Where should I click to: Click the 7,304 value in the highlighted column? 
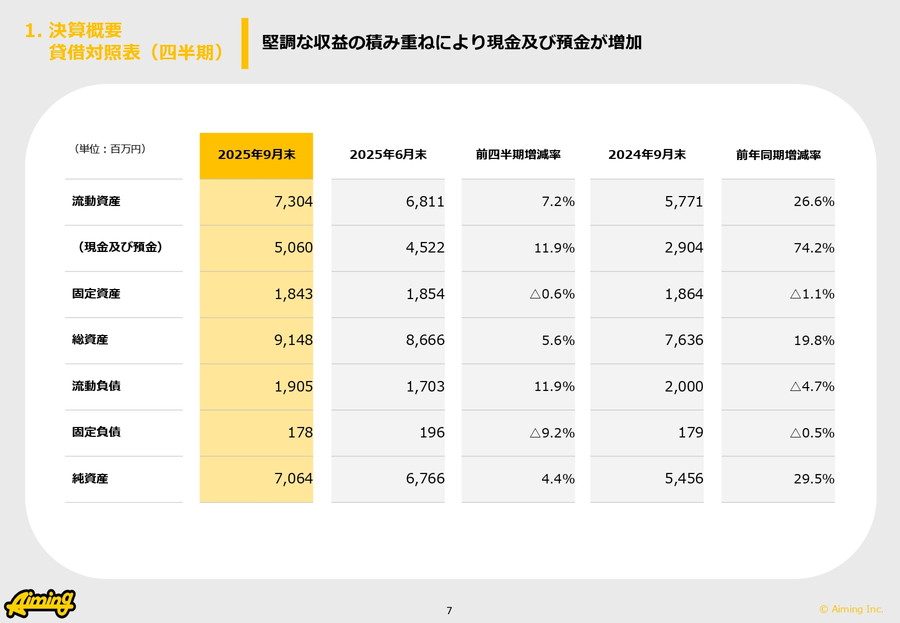pyautogui.click(x=293, y=201)
